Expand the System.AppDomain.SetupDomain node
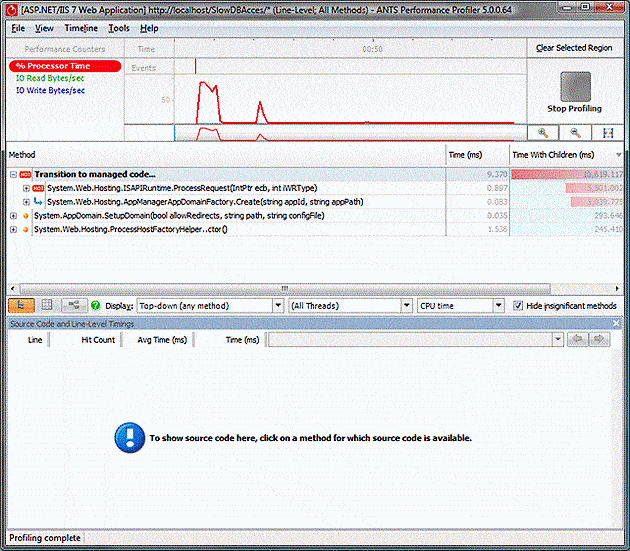 coord(13,216)
